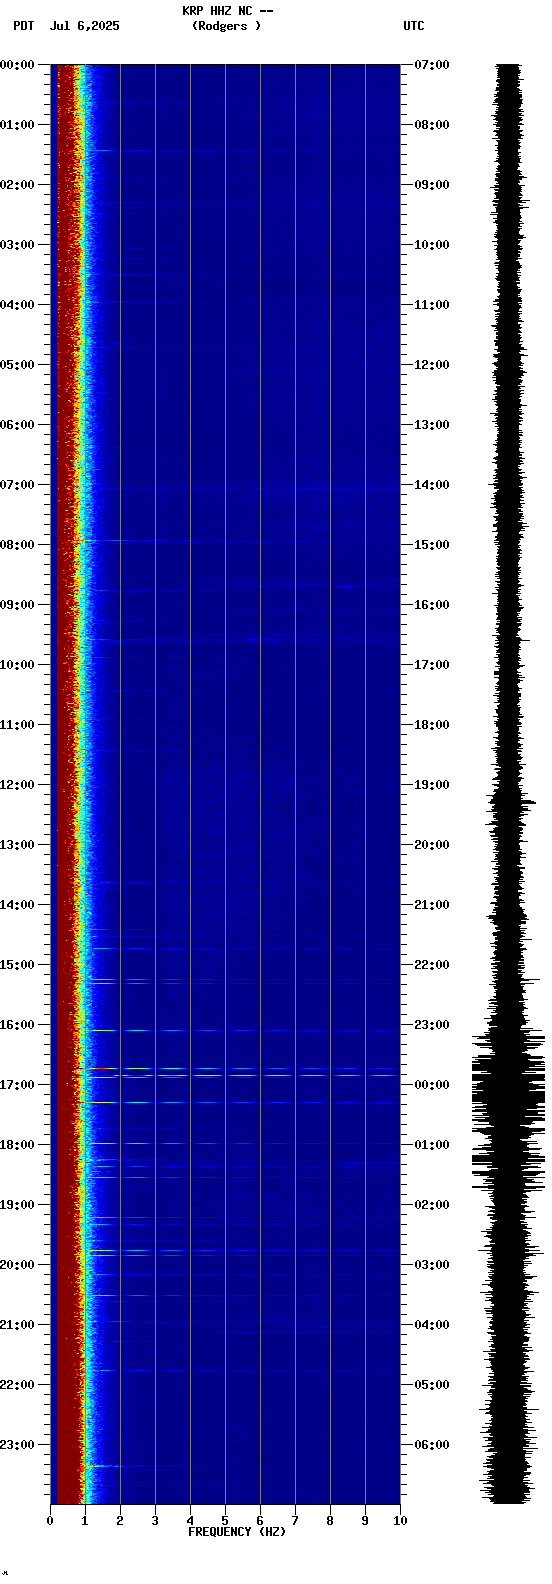The image size is (552, 1584).
Task: Click the 03:00 UTC time label
Action: [432, 1265]
